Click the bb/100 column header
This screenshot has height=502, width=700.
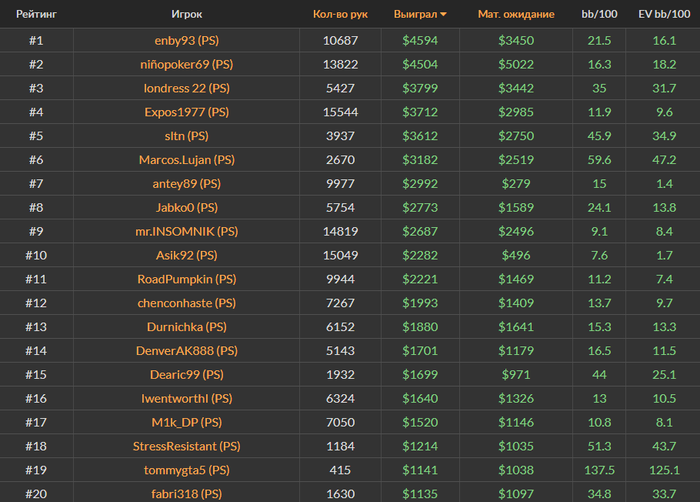pyautogui.click(x=599, y=14)
